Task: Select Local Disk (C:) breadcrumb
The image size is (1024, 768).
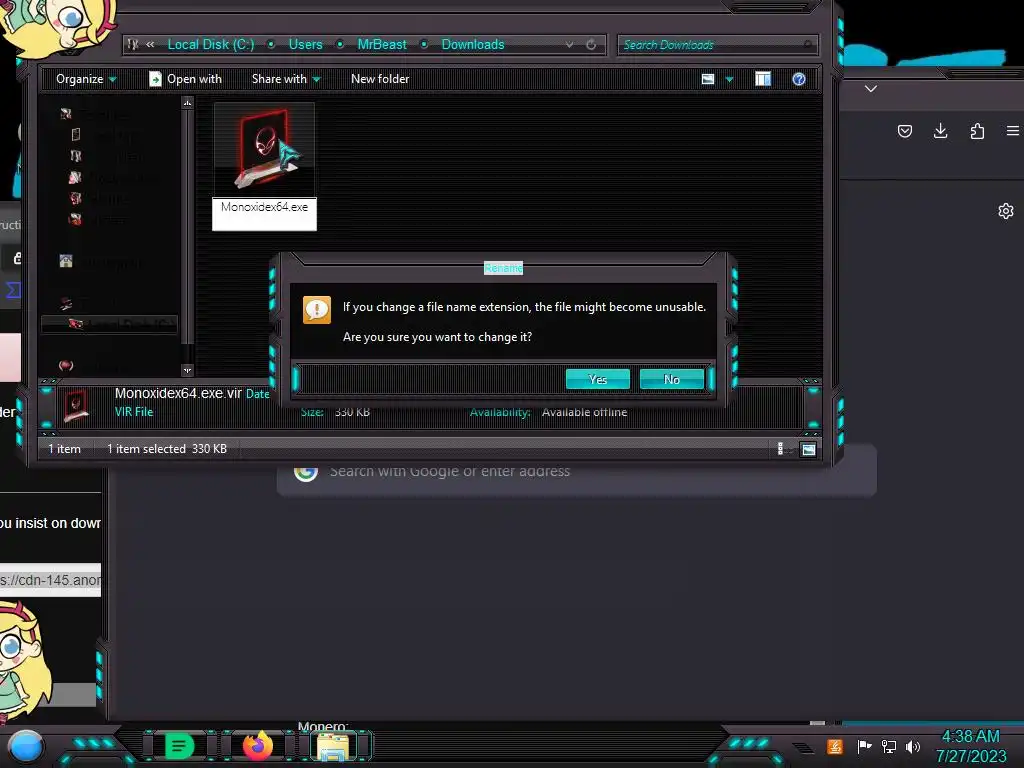Action: coord(211,44)
